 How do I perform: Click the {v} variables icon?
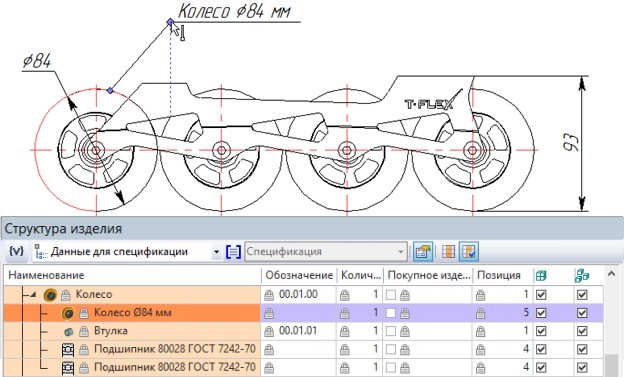16,251
